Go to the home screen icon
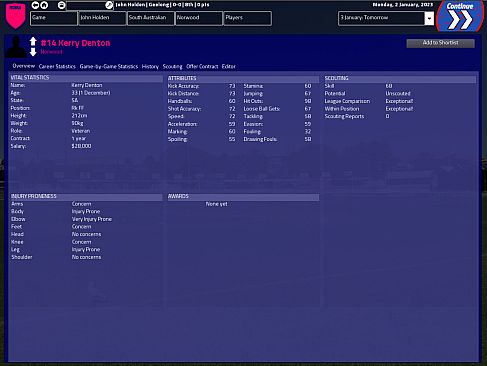Viewport: 487px width, 366px height. [44, 5]
